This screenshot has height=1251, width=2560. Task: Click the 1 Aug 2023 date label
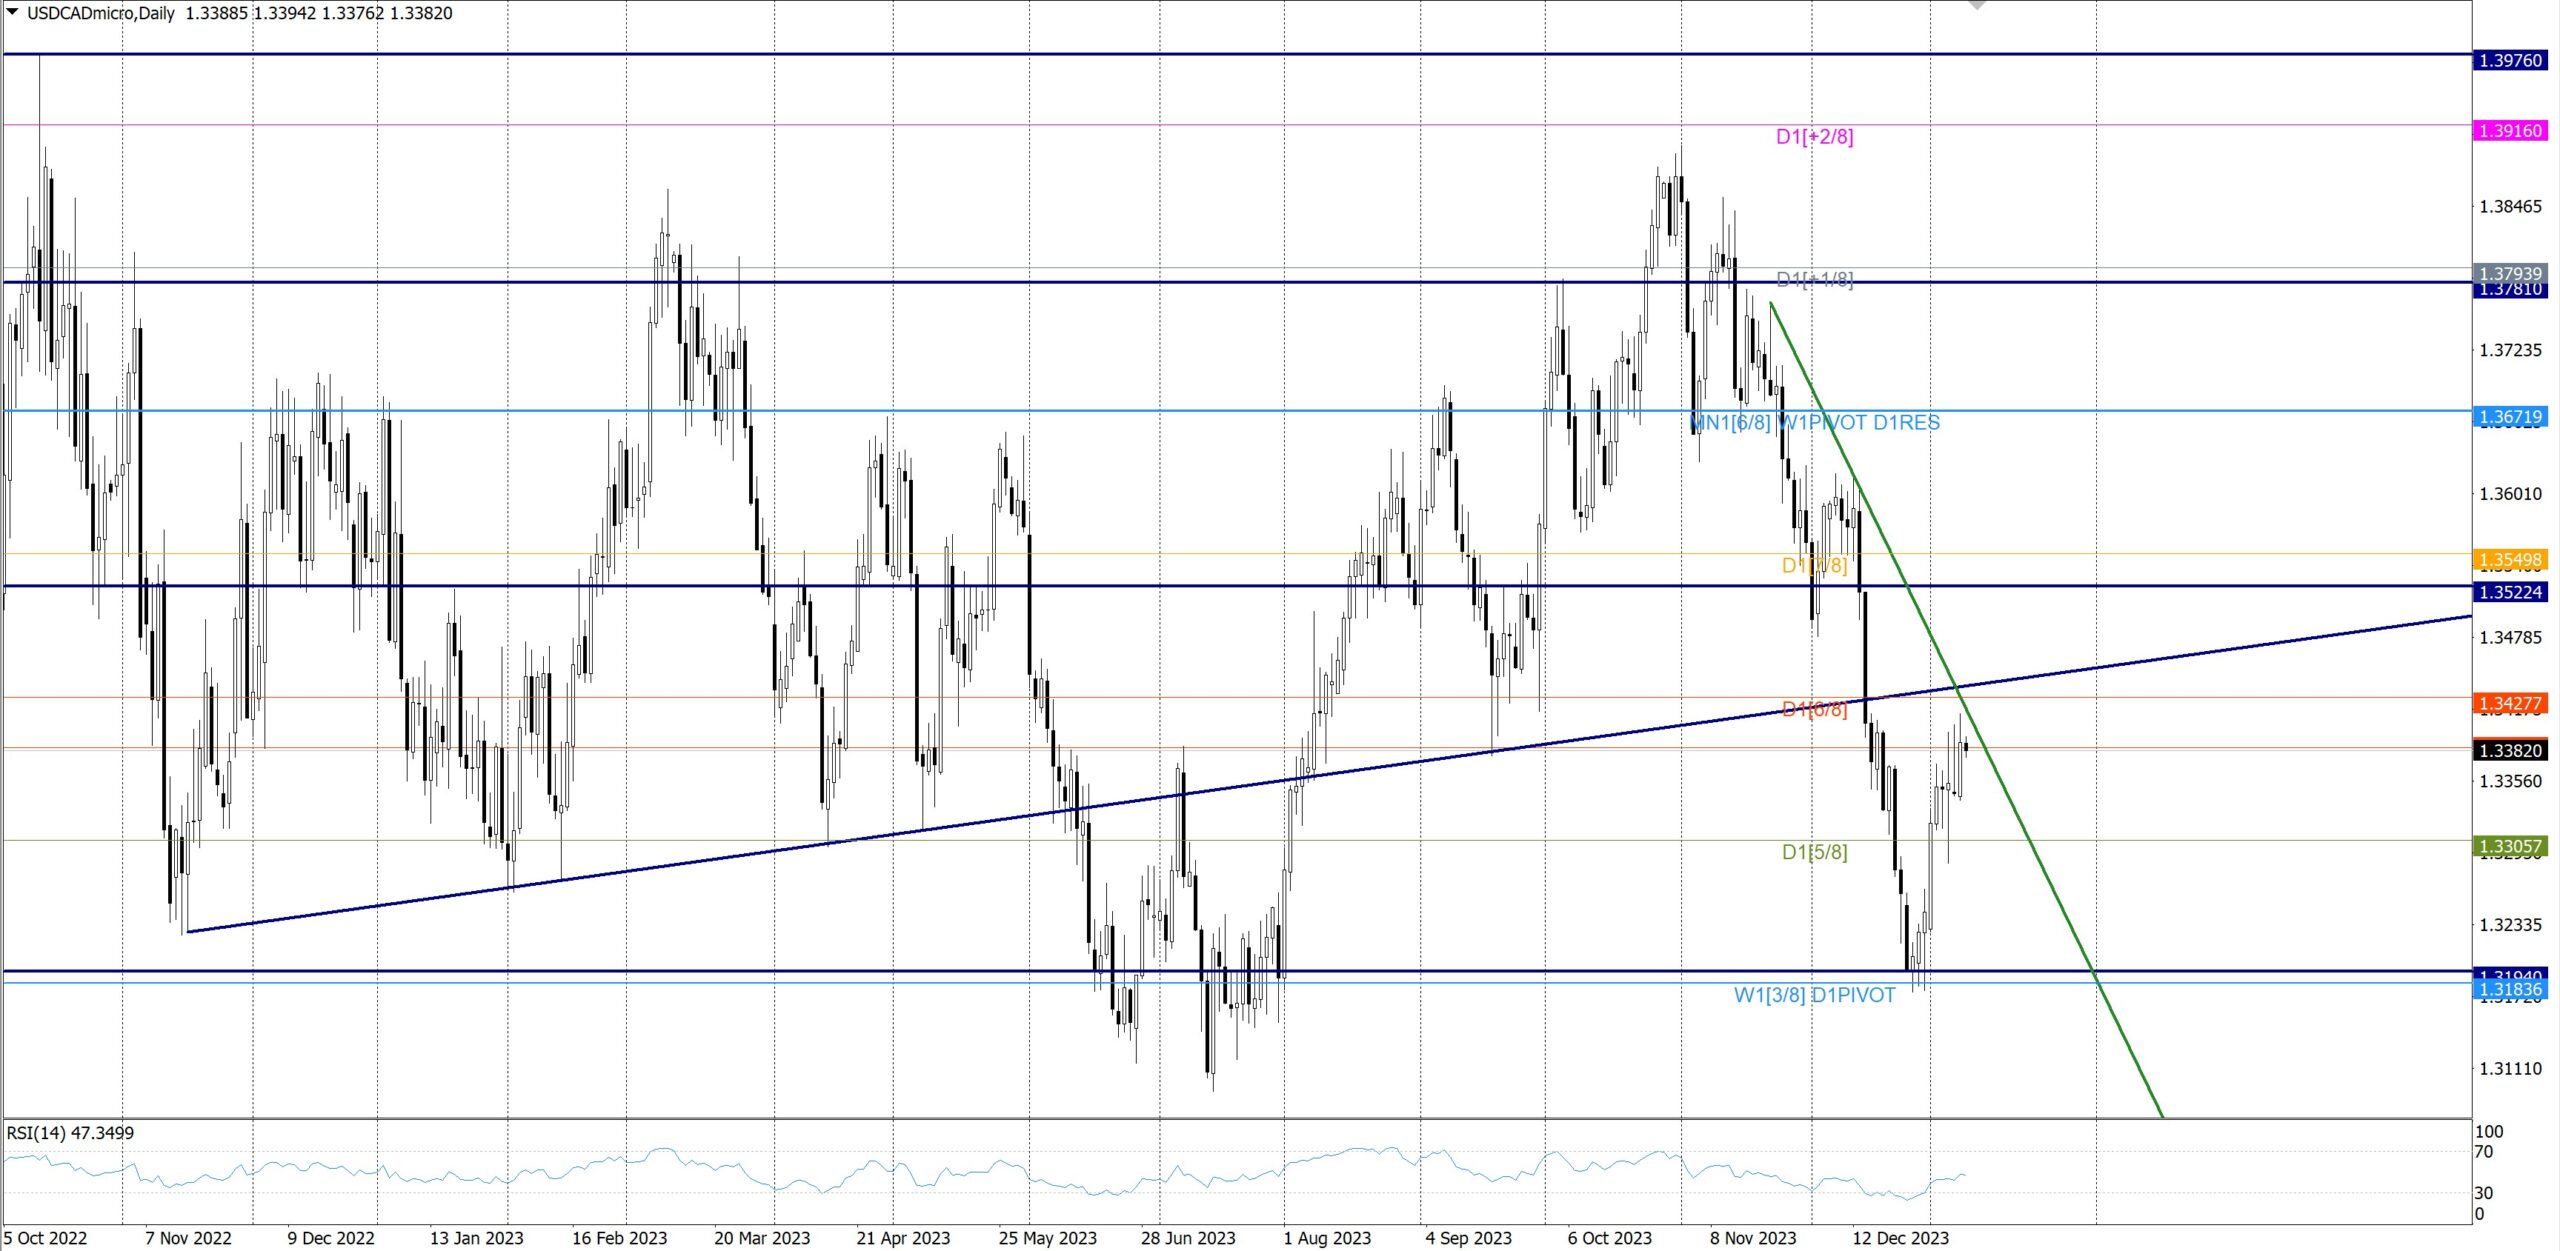click(x=1327, y=1238)
